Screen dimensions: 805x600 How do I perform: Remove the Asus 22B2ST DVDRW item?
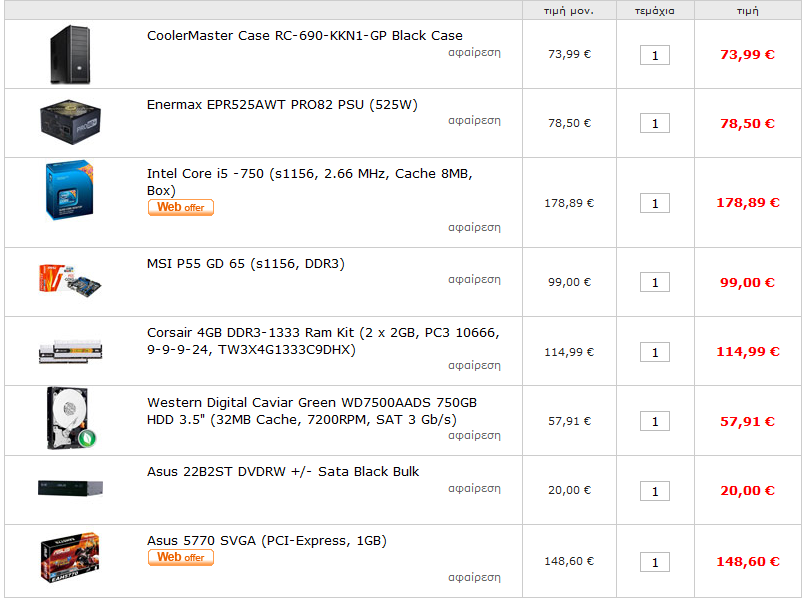click(474, 488)
